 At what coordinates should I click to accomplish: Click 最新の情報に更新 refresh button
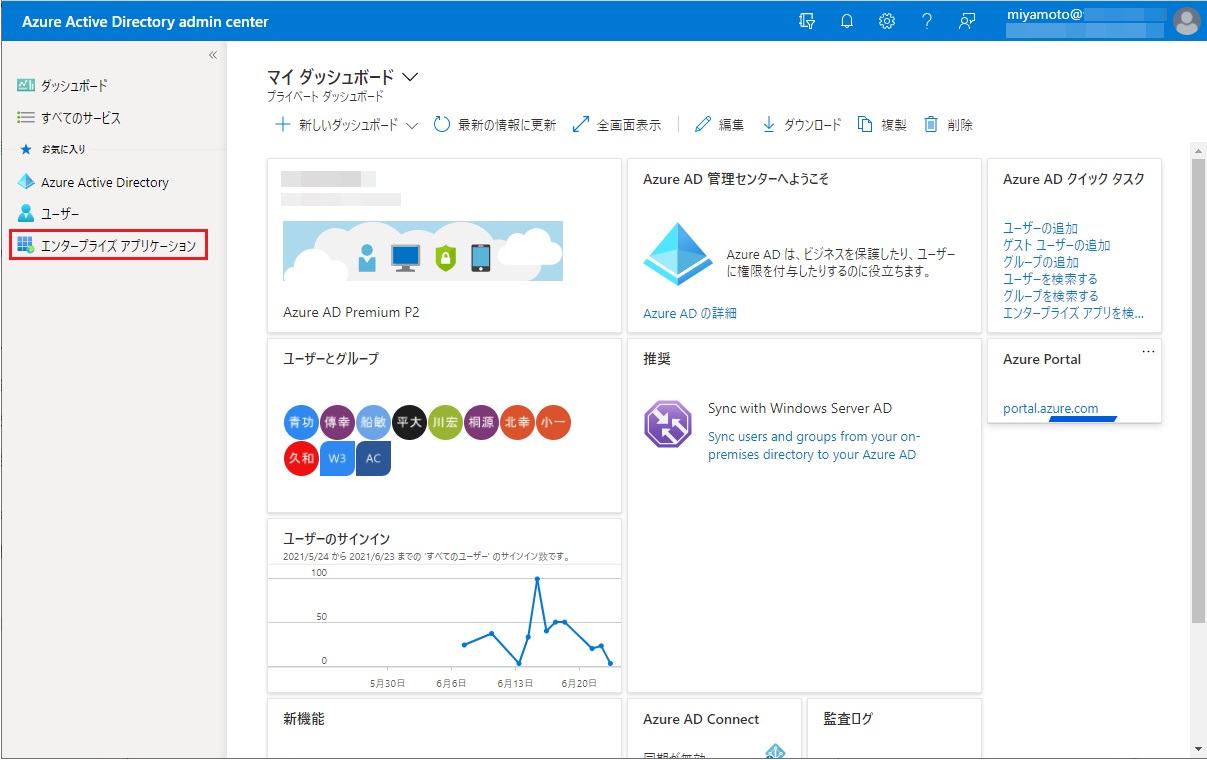(495, 125)
